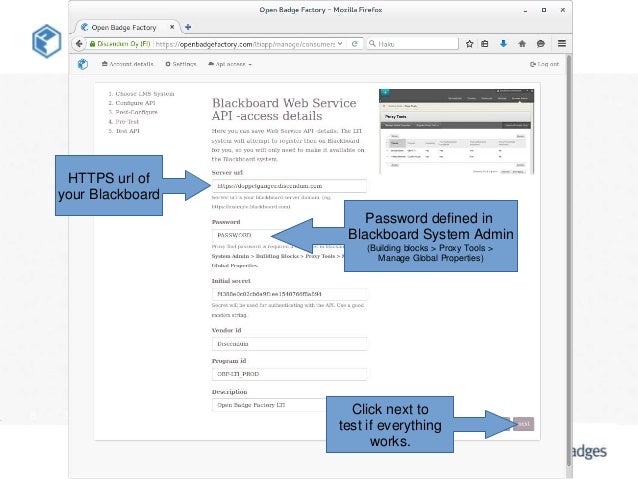Click the search magnifier icon
This screenshot has width=638, height=479.
372,44
